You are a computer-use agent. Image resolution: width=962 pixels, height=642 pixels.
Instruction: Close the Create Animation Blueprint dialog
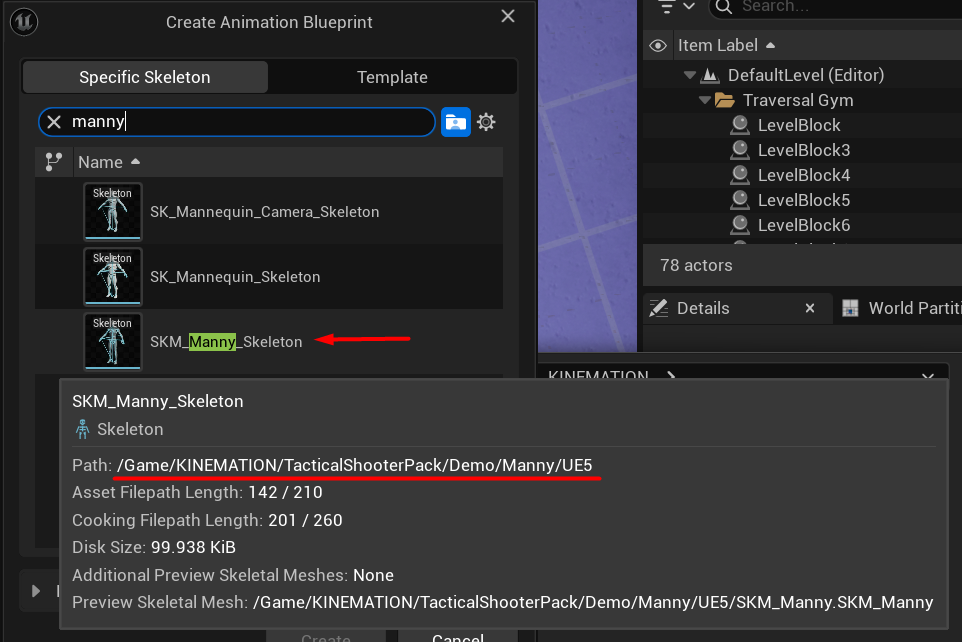pos(507,16)
